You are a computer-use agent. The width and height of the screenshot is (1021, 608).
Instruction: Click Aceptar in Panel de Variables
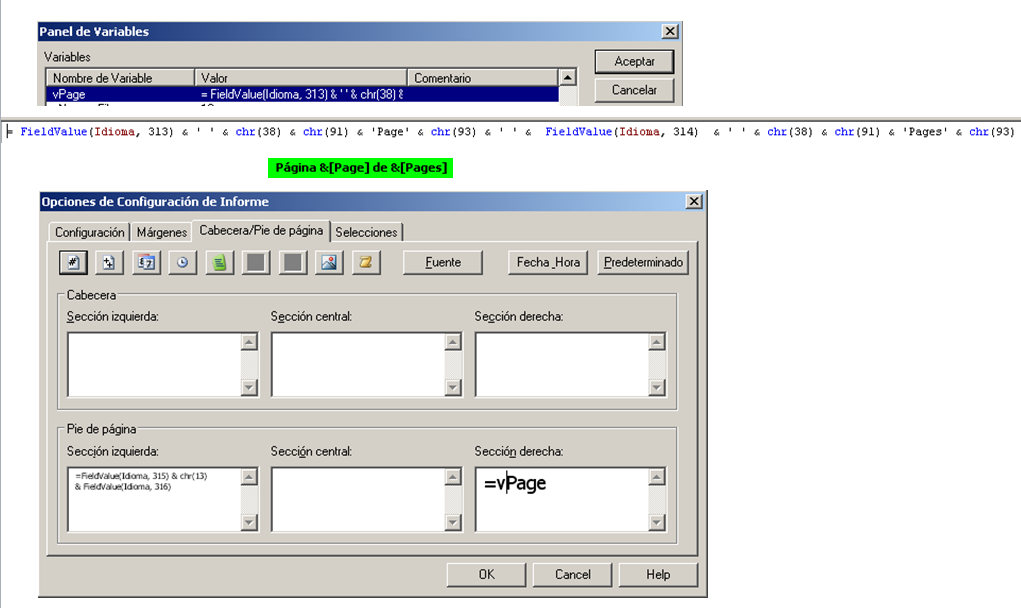(634, 61)
